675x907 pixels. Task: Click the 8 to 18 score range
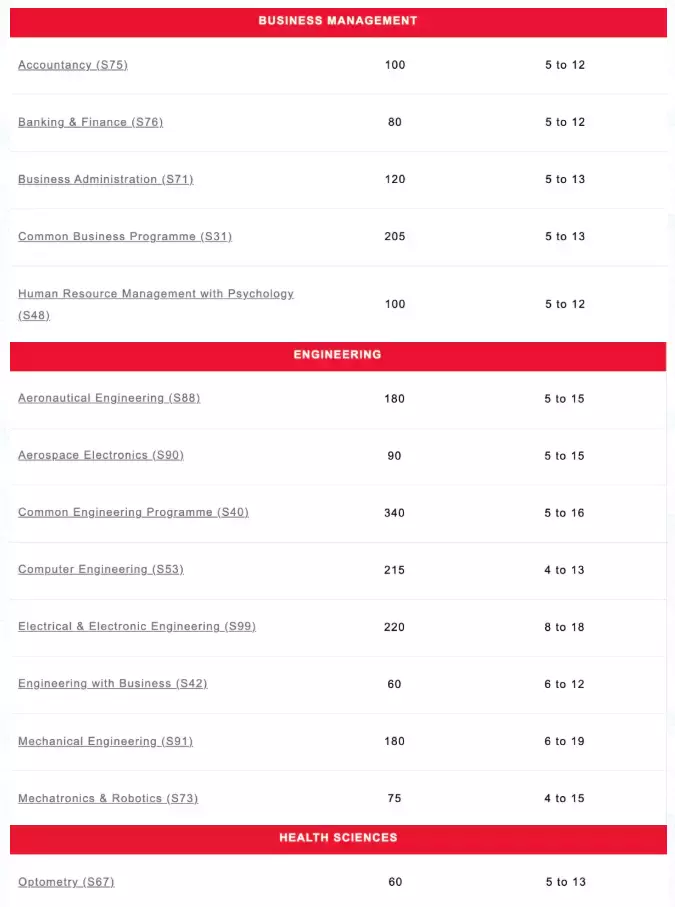564,627
